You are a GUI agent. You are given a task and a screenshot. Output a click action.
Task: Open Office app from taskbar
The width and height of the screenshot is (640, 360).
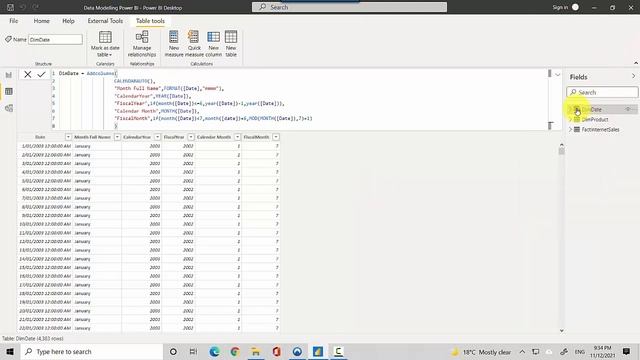coord(276,351)
